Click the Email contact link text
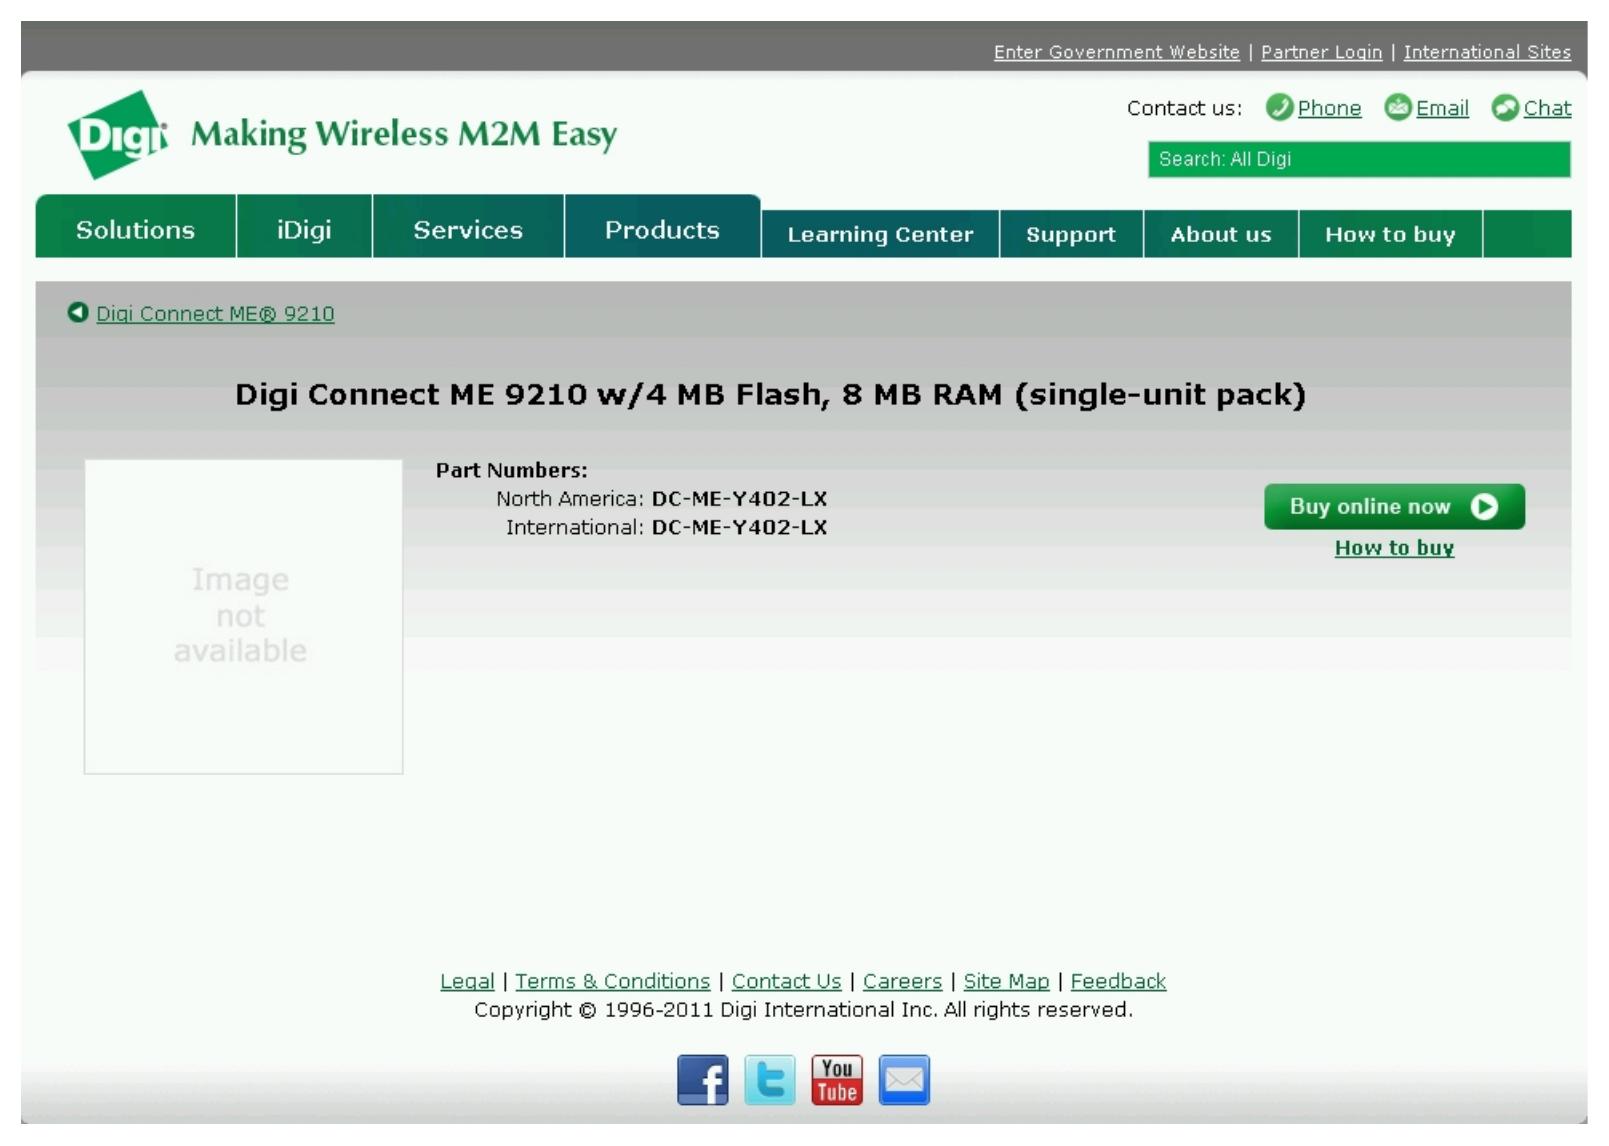This screenshot has height=1146, width=1609. pyautogui.click(x=1442, y=108)
